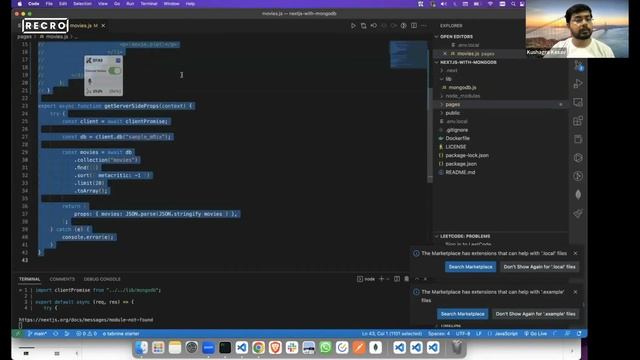Collapse the OPEN EDITORS section
Screen dimensions: 640x360
pyautogui.click(x=437, y=36)
